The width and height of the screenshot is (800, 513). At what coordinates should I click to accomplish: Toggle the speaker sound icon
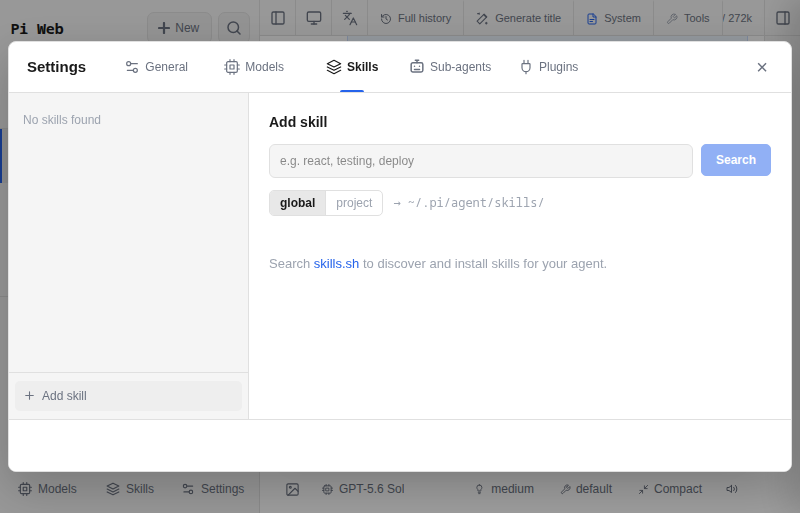(732, 489)
